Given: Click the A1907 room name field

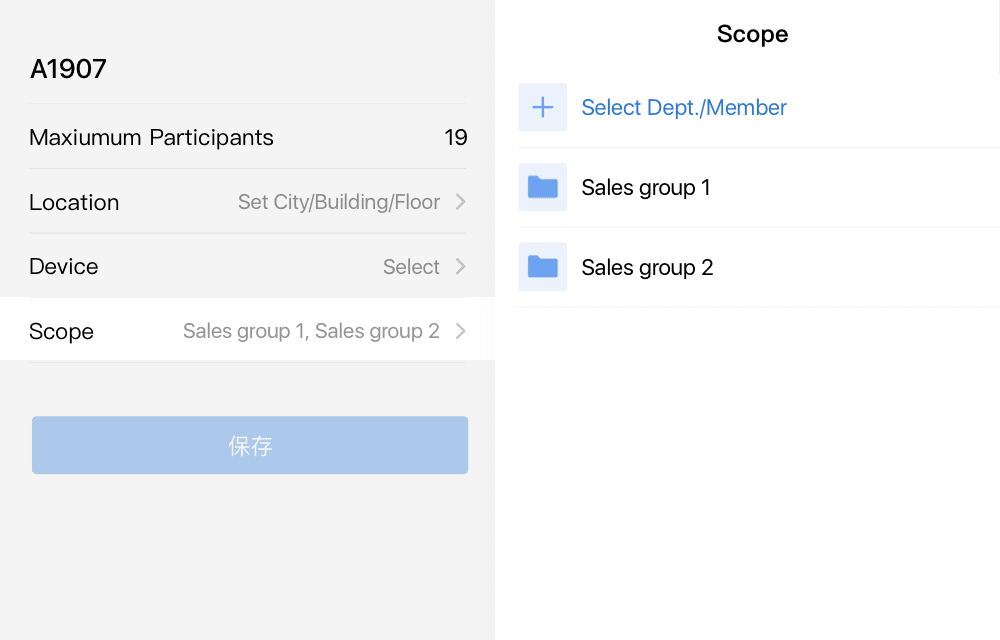Looking at the screenshot, I should point(68,69).
